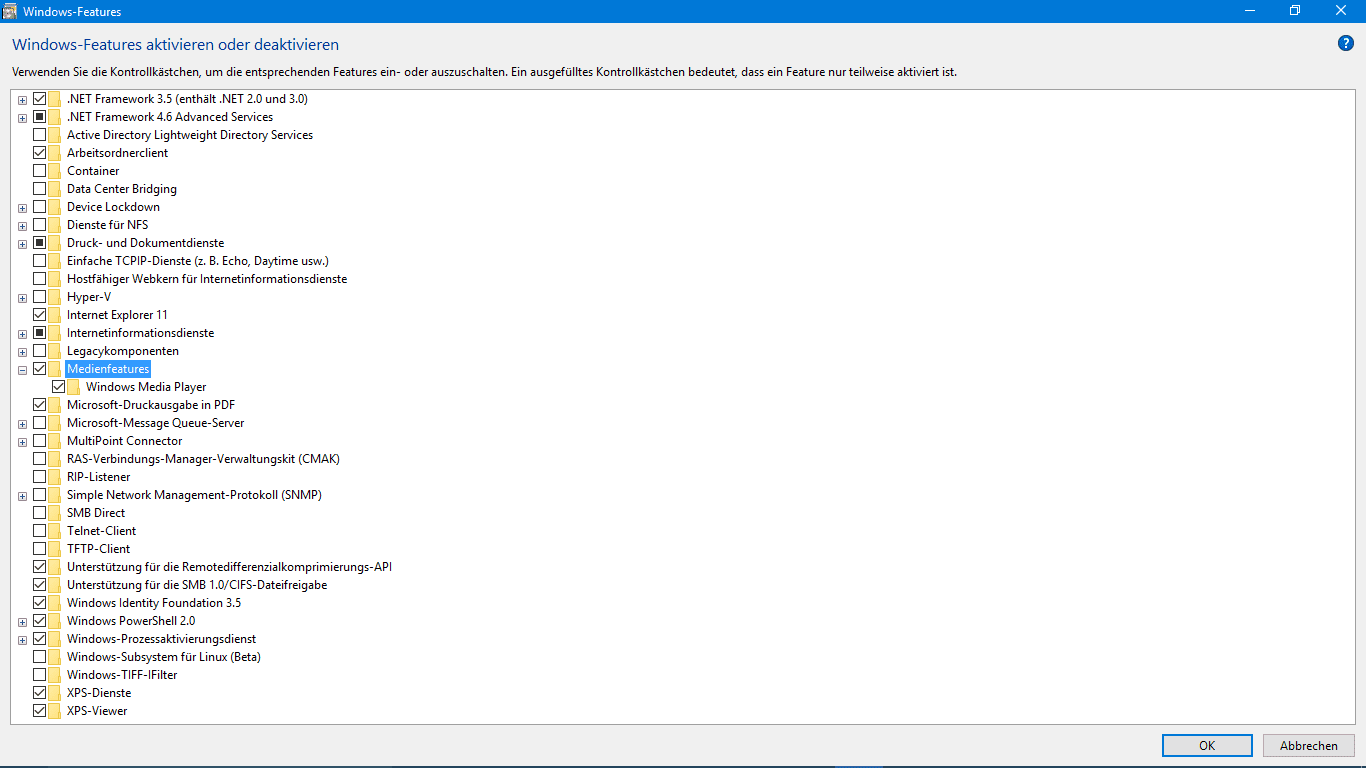
Task: Disable Internet Explorer 11 checkbox
Action: coord(40,315)
